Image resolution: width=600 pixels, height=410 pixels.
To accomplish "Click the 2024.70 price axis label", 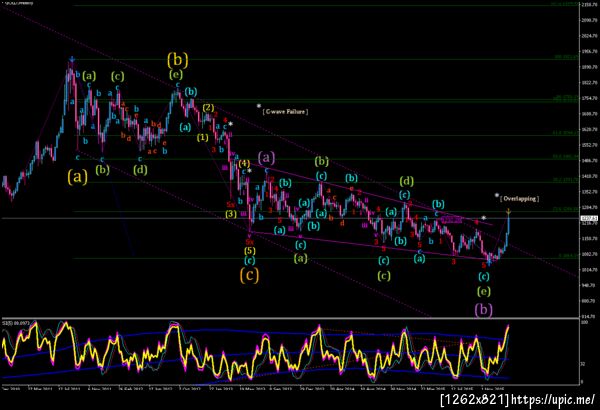I will tap(587, 36).
